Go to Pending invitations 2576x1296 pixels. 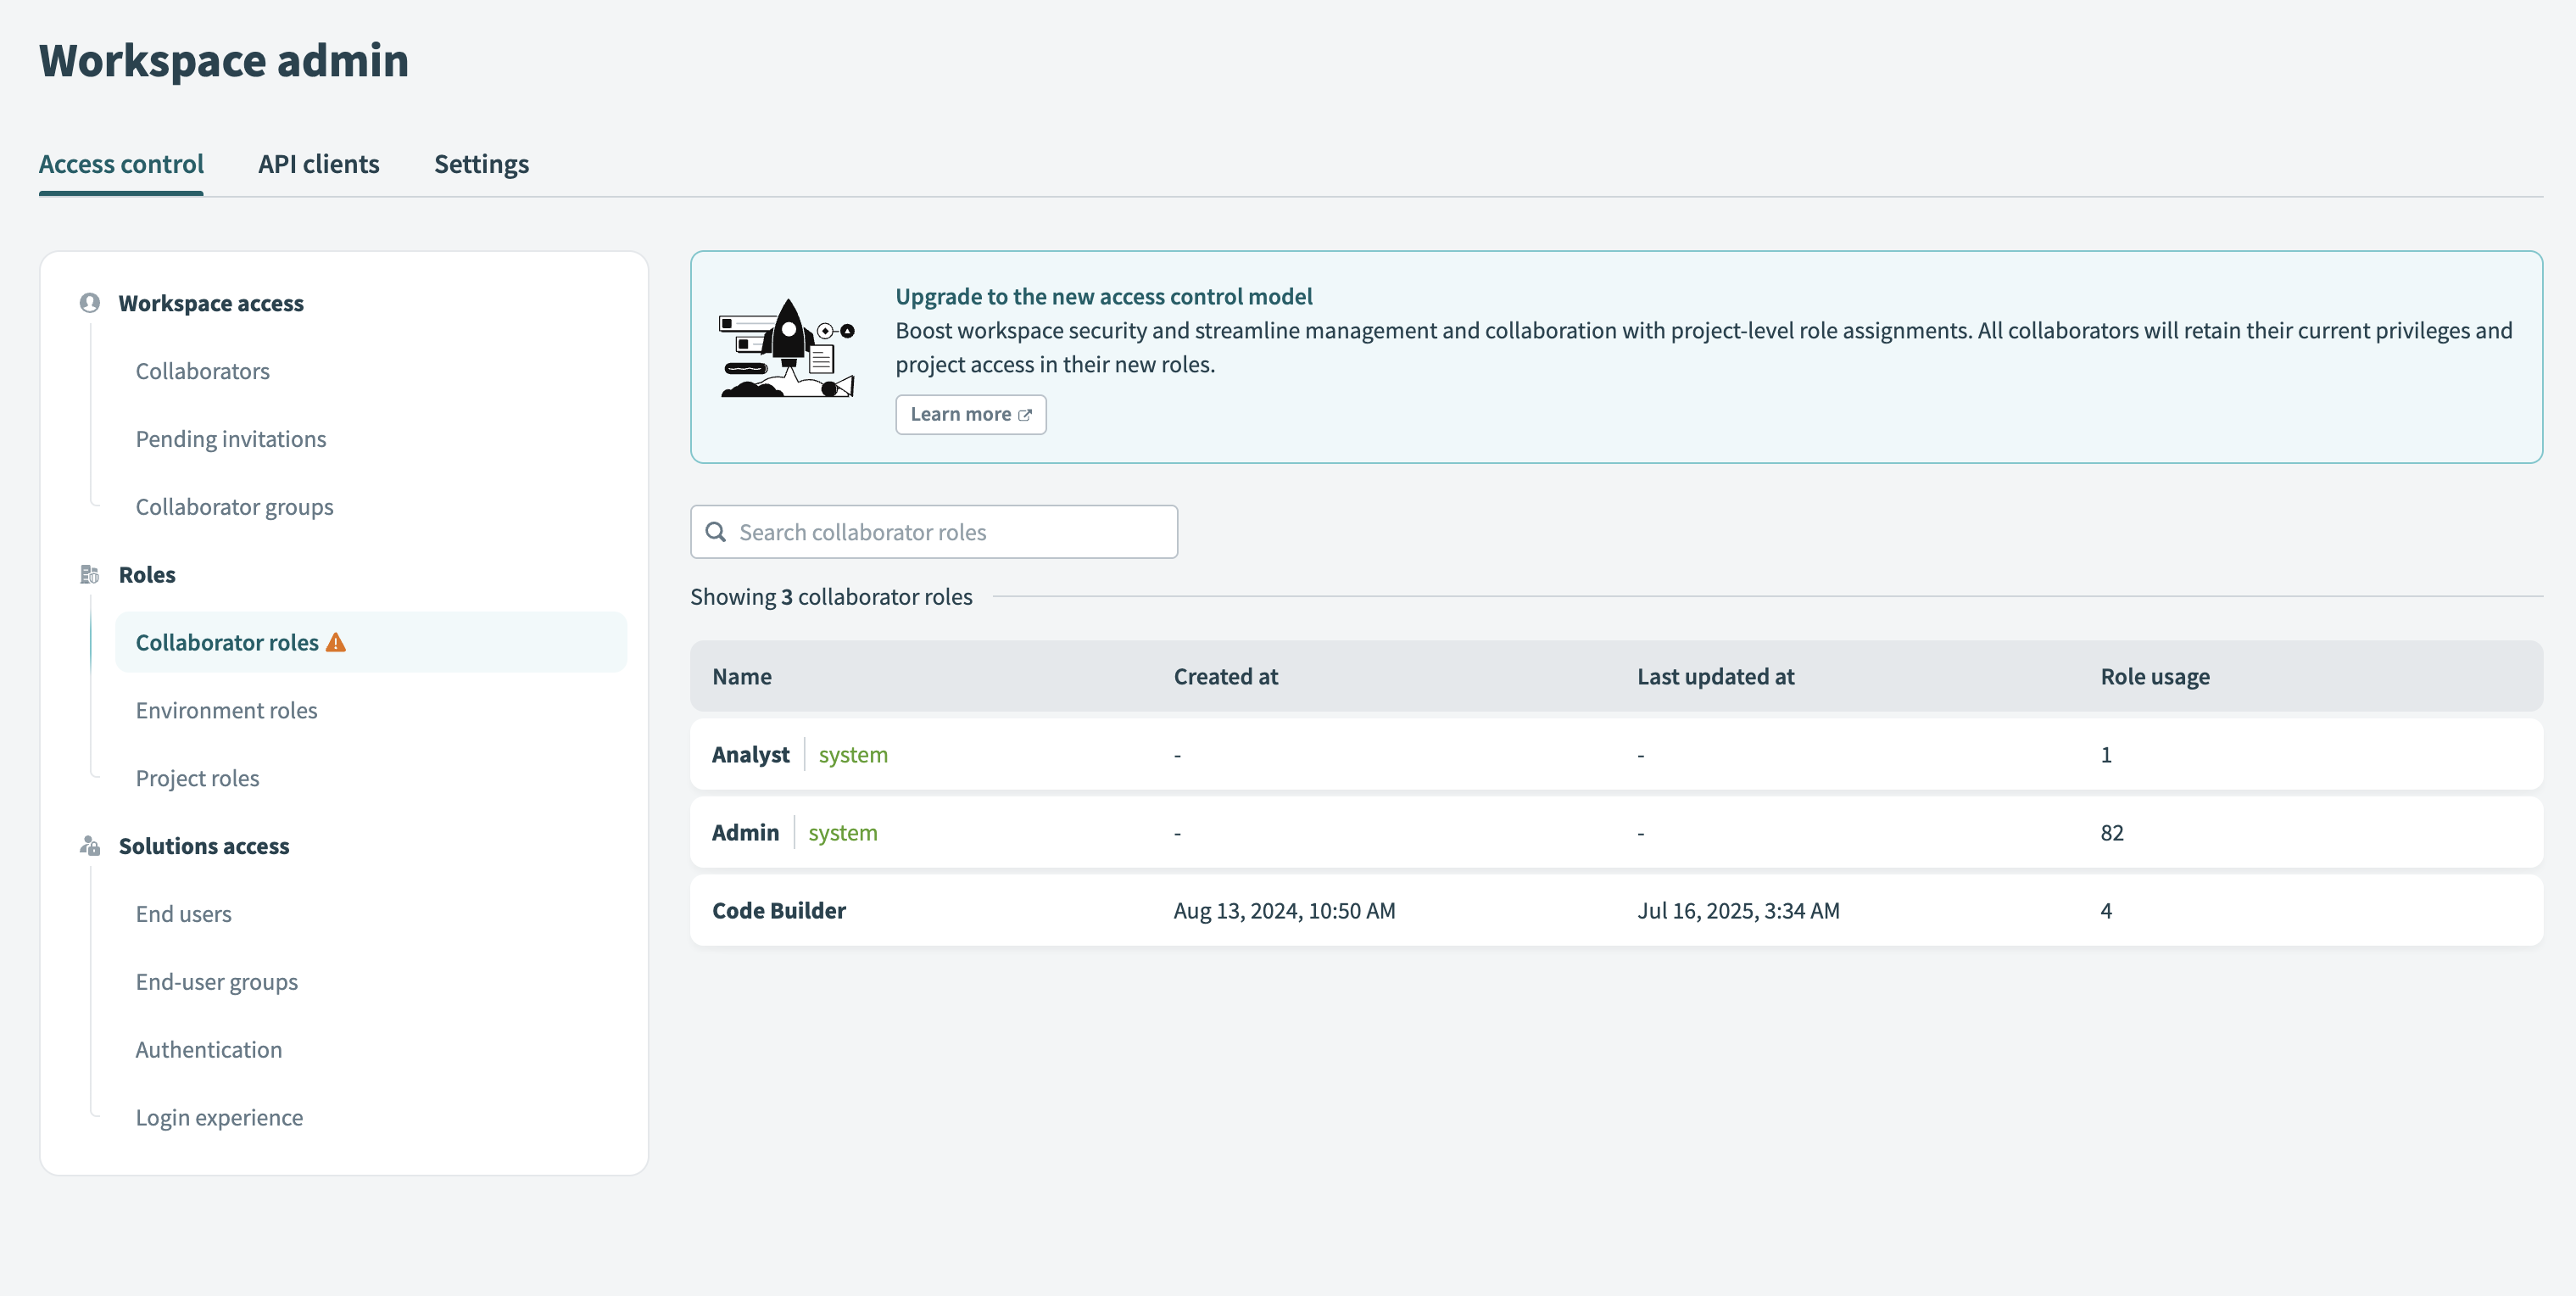230,439
